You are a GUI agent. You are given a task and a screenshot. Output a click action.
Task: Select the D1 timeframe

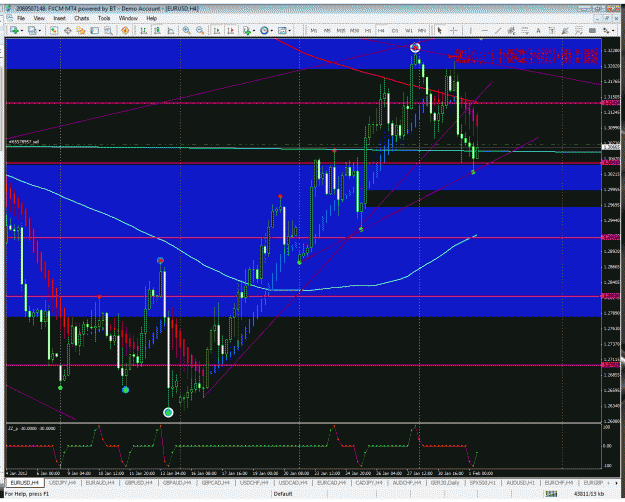coord(395,31)
